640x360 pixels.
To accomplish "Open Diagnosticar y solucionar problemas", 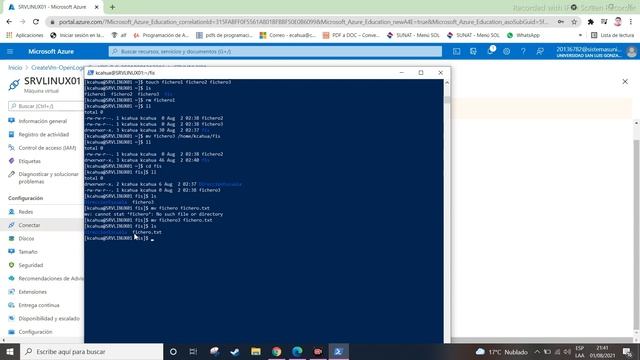I will click(48, 178).
